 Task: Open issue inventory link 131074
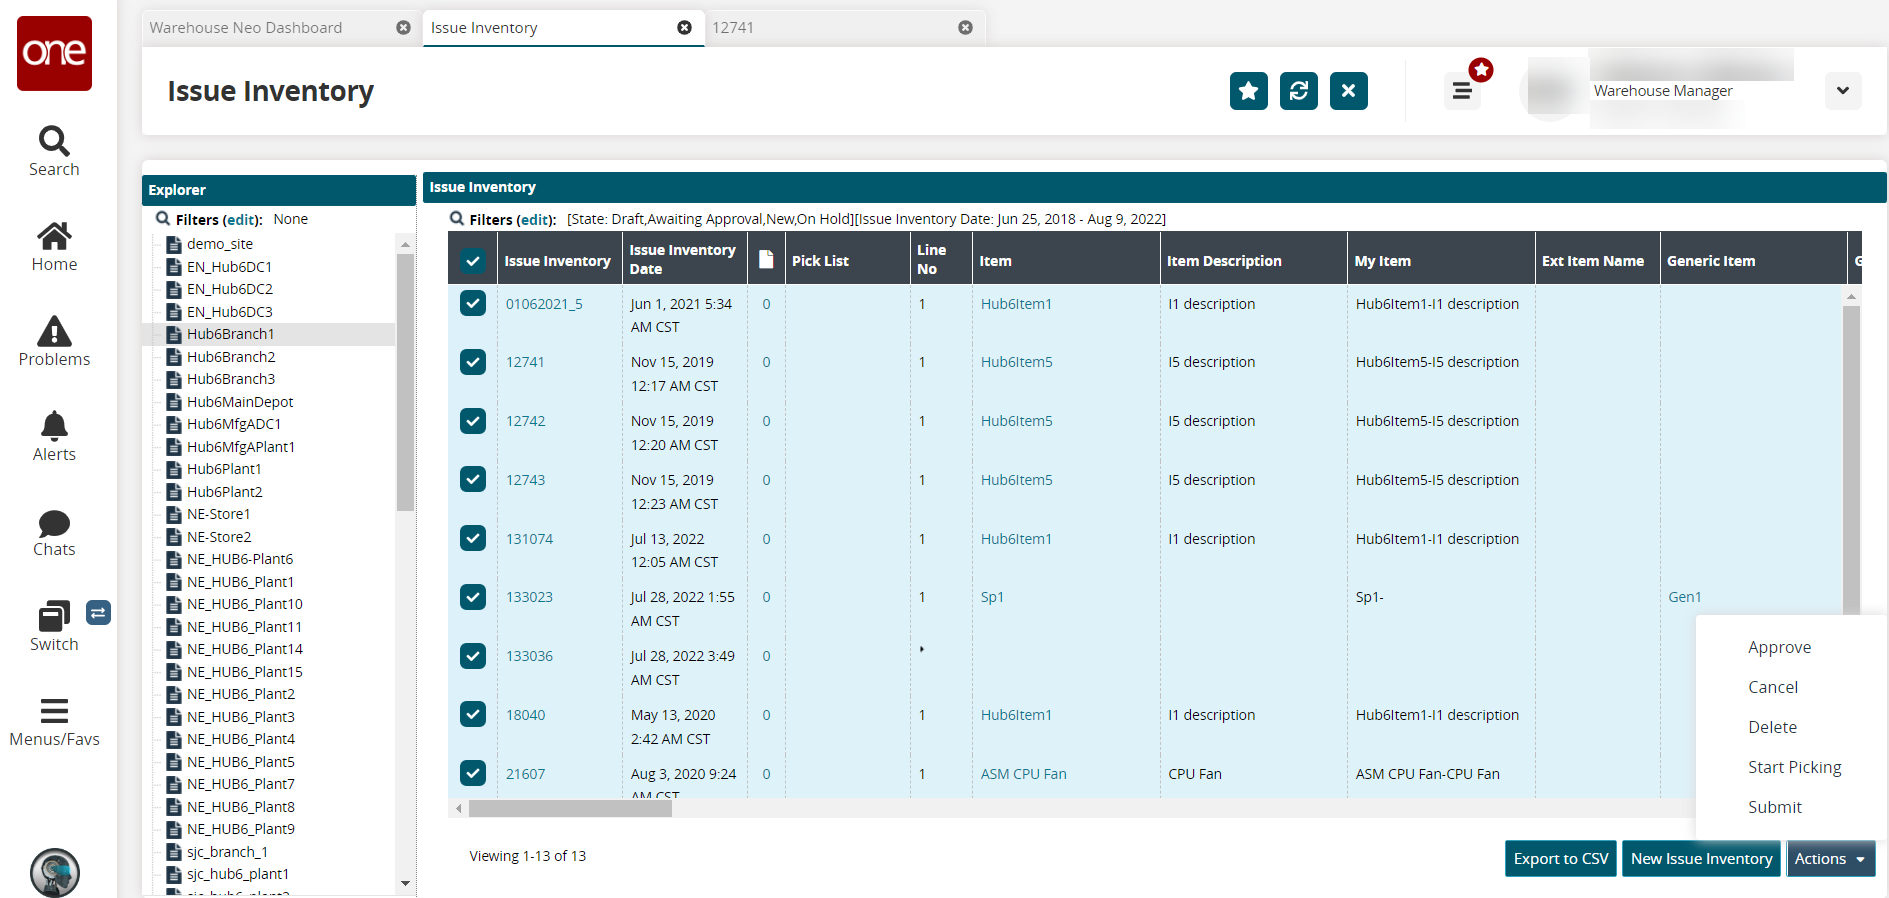pyautogui.click(x=529, y=539)
